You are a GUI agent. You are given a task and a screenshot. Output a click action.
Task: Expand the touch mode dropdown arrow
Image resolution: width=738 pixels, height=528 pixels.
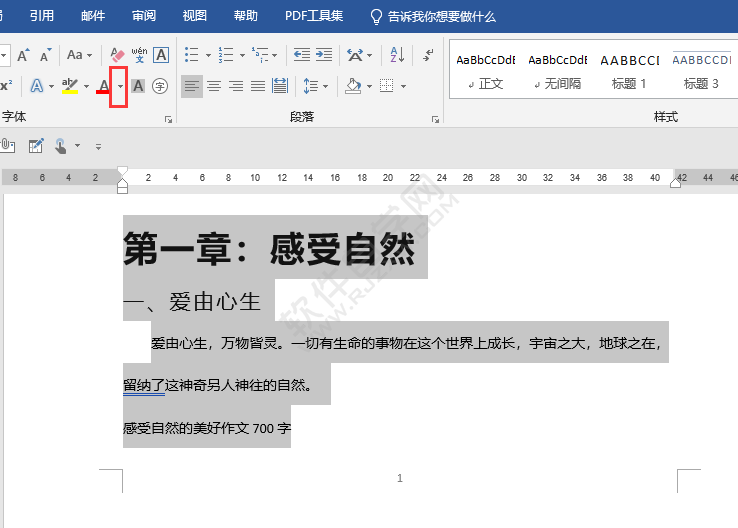click(77, 146)
